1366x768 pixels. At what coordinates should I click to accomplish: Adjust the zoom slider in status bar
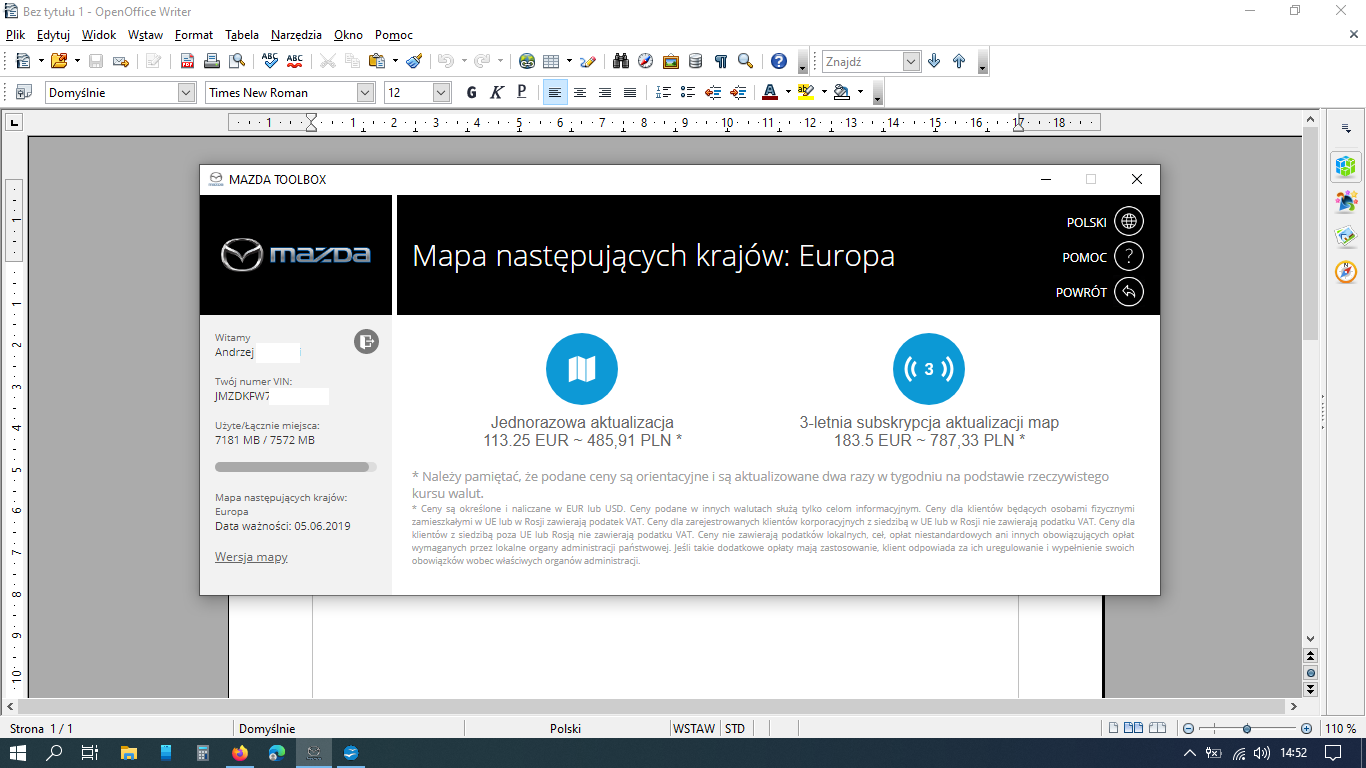(x=1246, y=728)
